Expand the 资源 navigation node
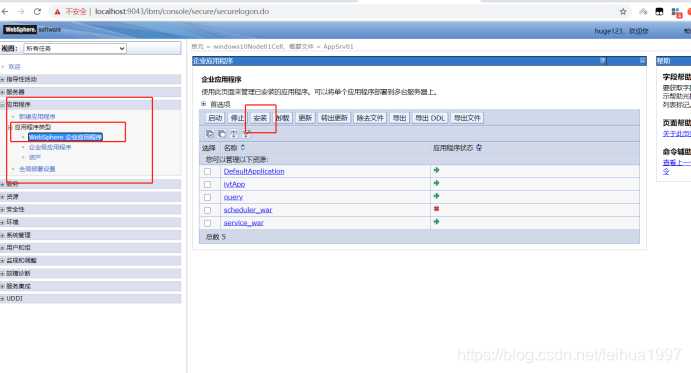This screenshot has height=373, width=691. 3,197
